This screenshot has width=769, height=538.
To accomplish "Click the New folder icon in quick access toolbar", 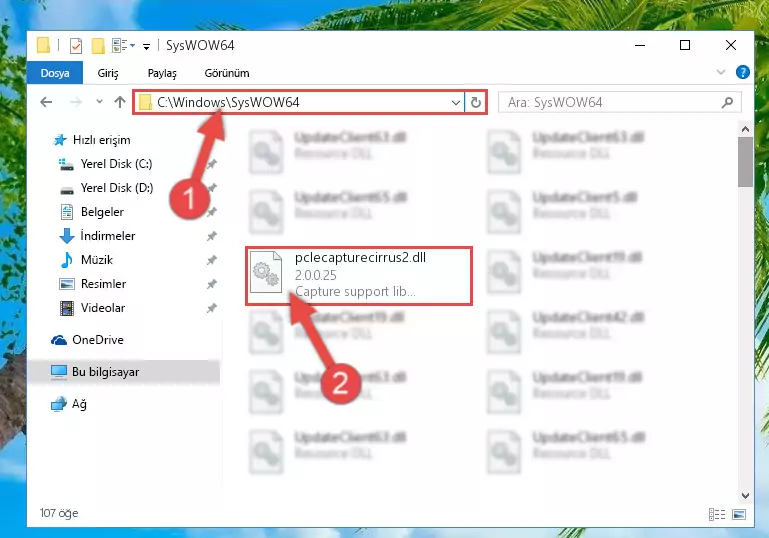I will [x=98, y=46].
